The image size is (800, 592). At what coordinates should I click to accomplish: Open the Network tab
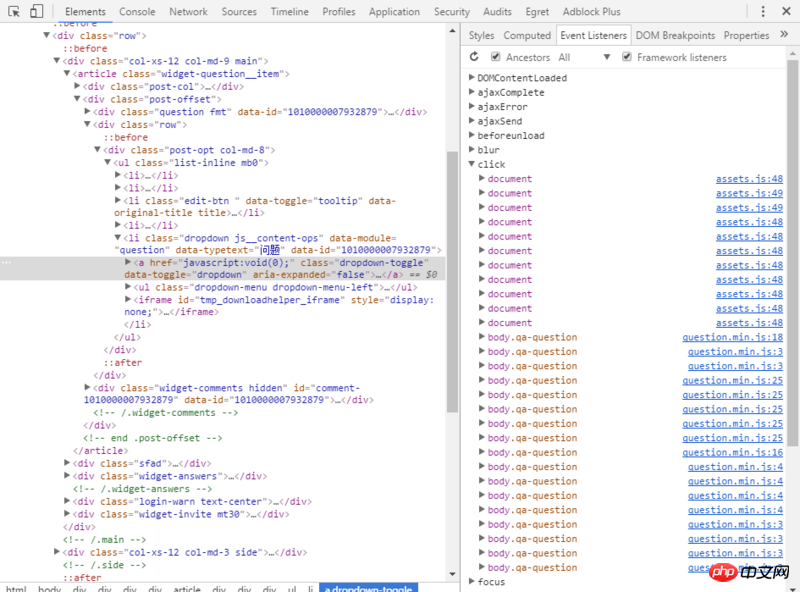[188, 12]
